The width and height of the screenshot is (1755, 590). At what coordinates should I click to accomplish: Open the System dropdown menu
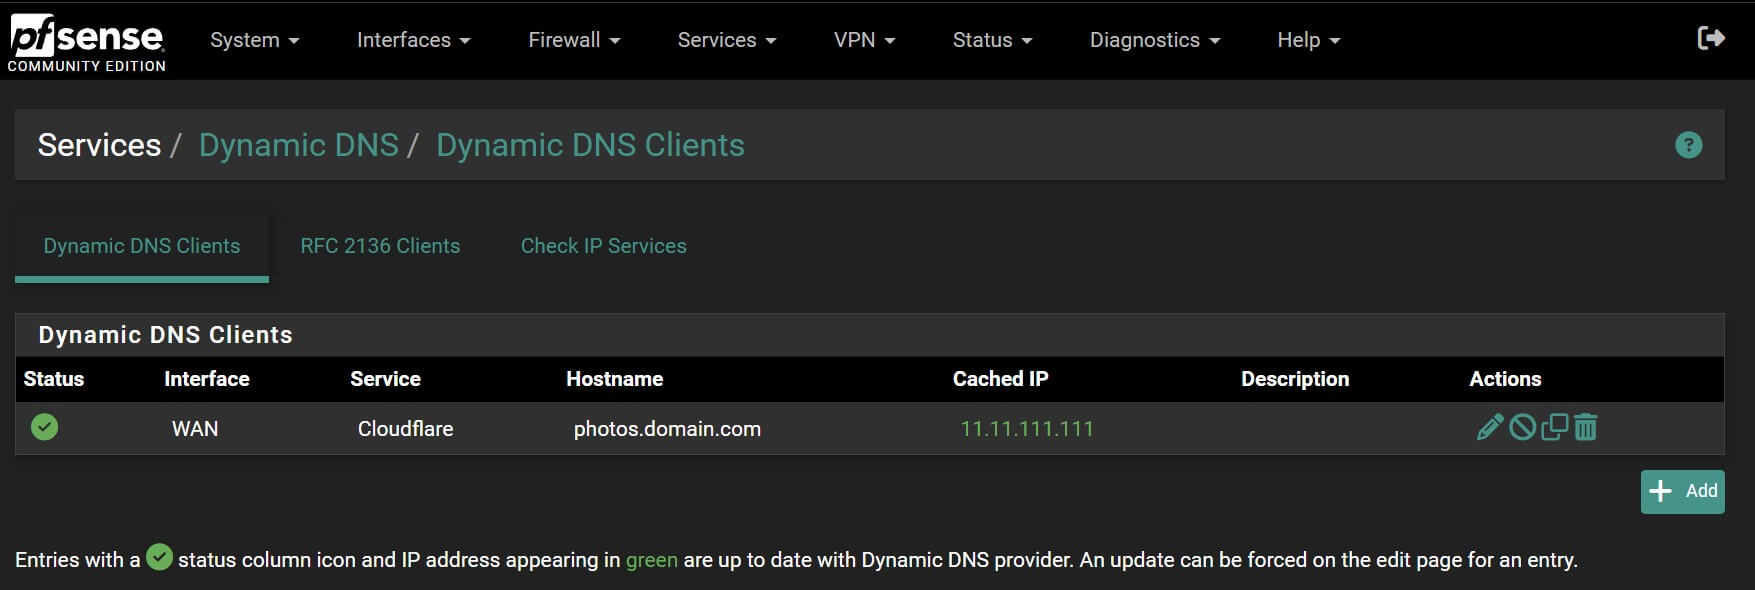[x=254, y=40]
